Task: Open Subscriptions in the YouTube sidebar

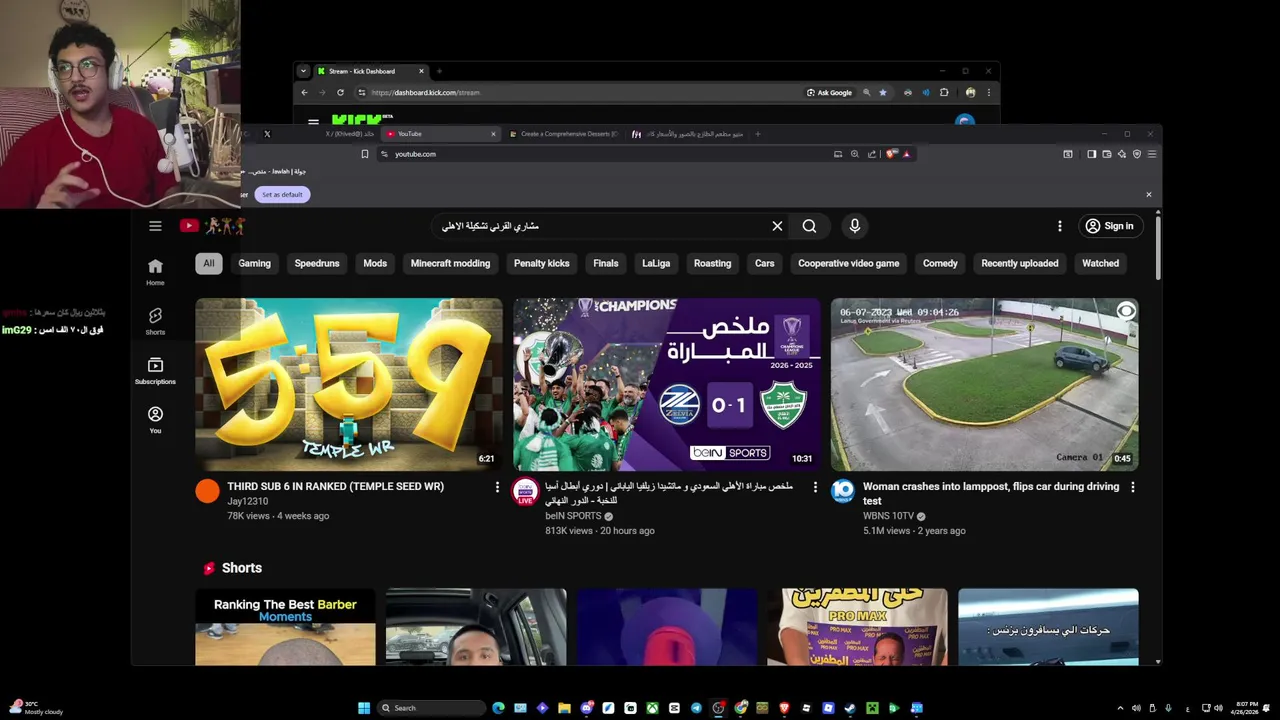Action: pyautogui.click(x=155, y=370)
